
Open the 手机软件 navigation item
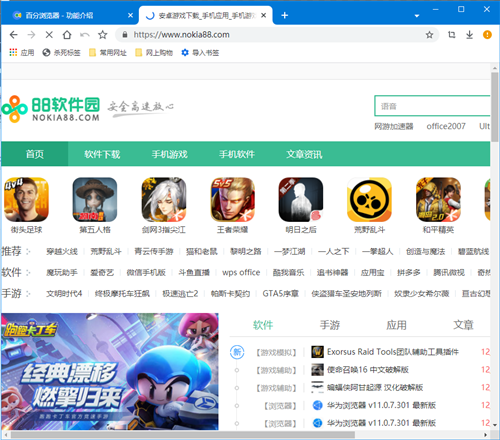(237, 154)
